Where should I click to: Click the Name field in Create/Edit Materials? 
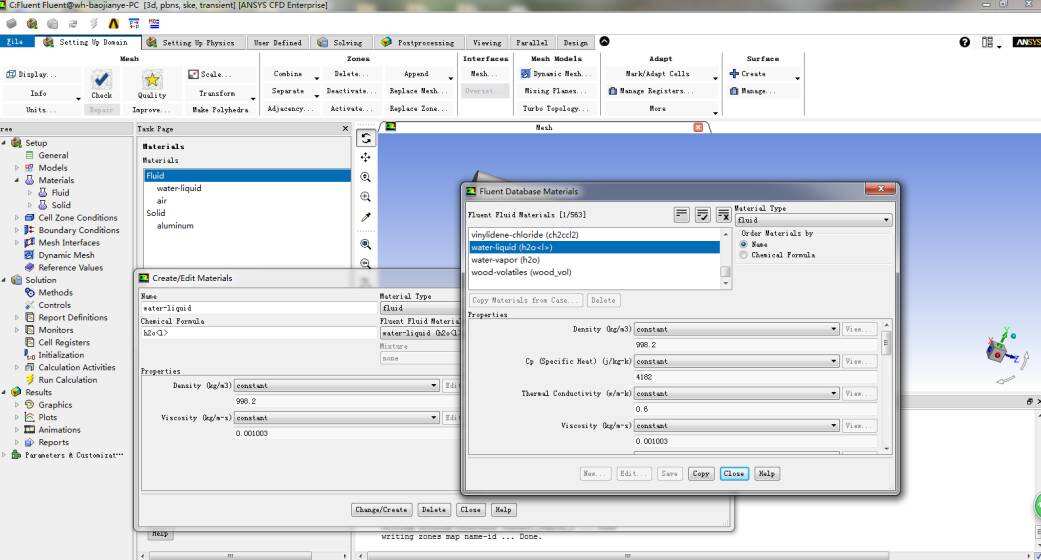tap(259, 308)
